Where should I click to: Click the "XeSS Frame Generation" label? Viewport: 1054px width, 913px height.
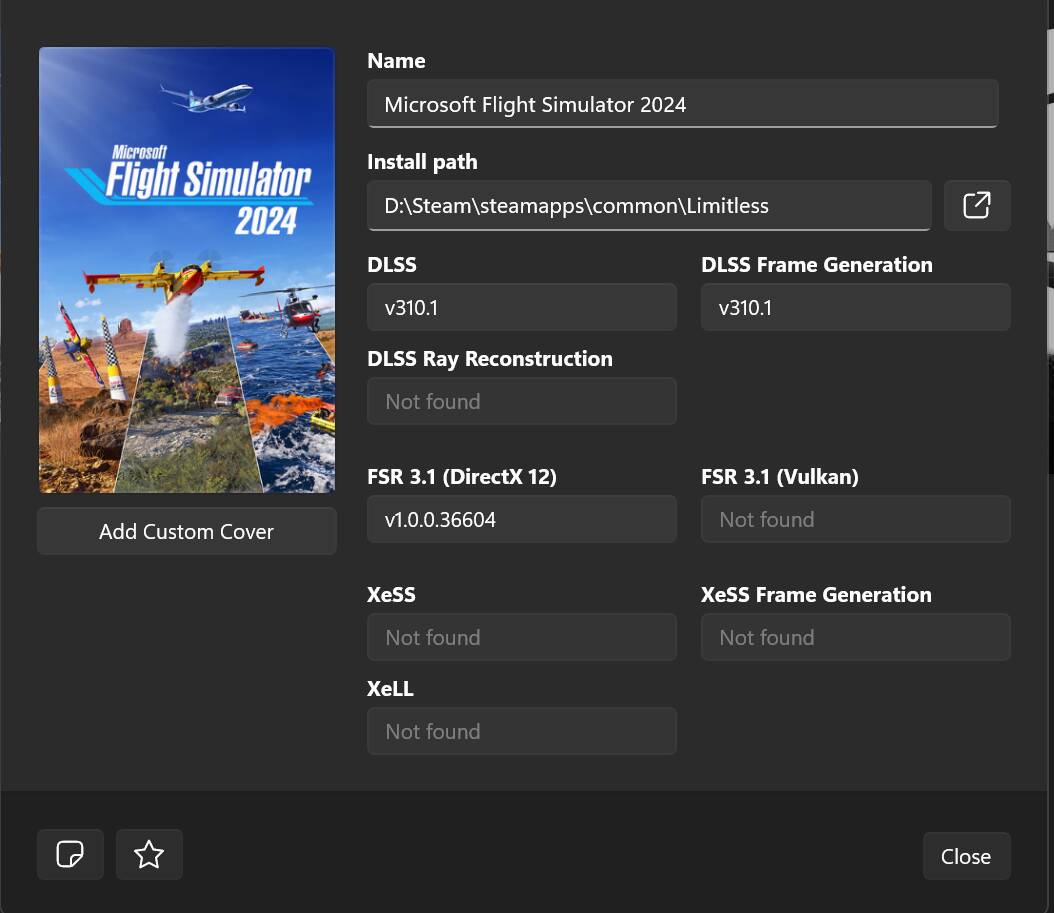click(x=816, y=595)
